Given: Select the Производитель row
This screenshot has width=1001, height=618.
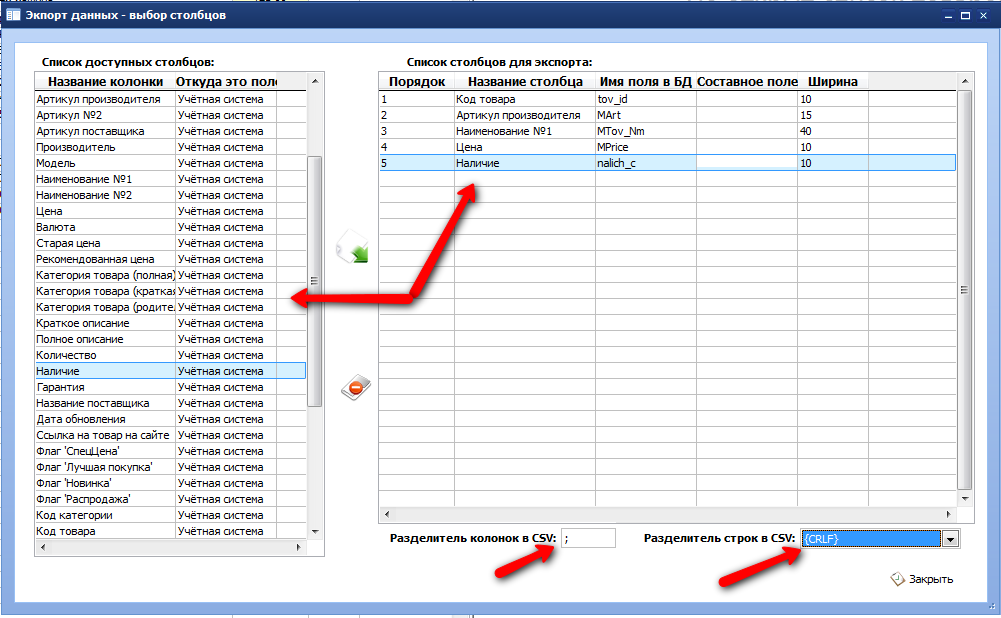Looking at the screenshot, I should coord(170,147).
